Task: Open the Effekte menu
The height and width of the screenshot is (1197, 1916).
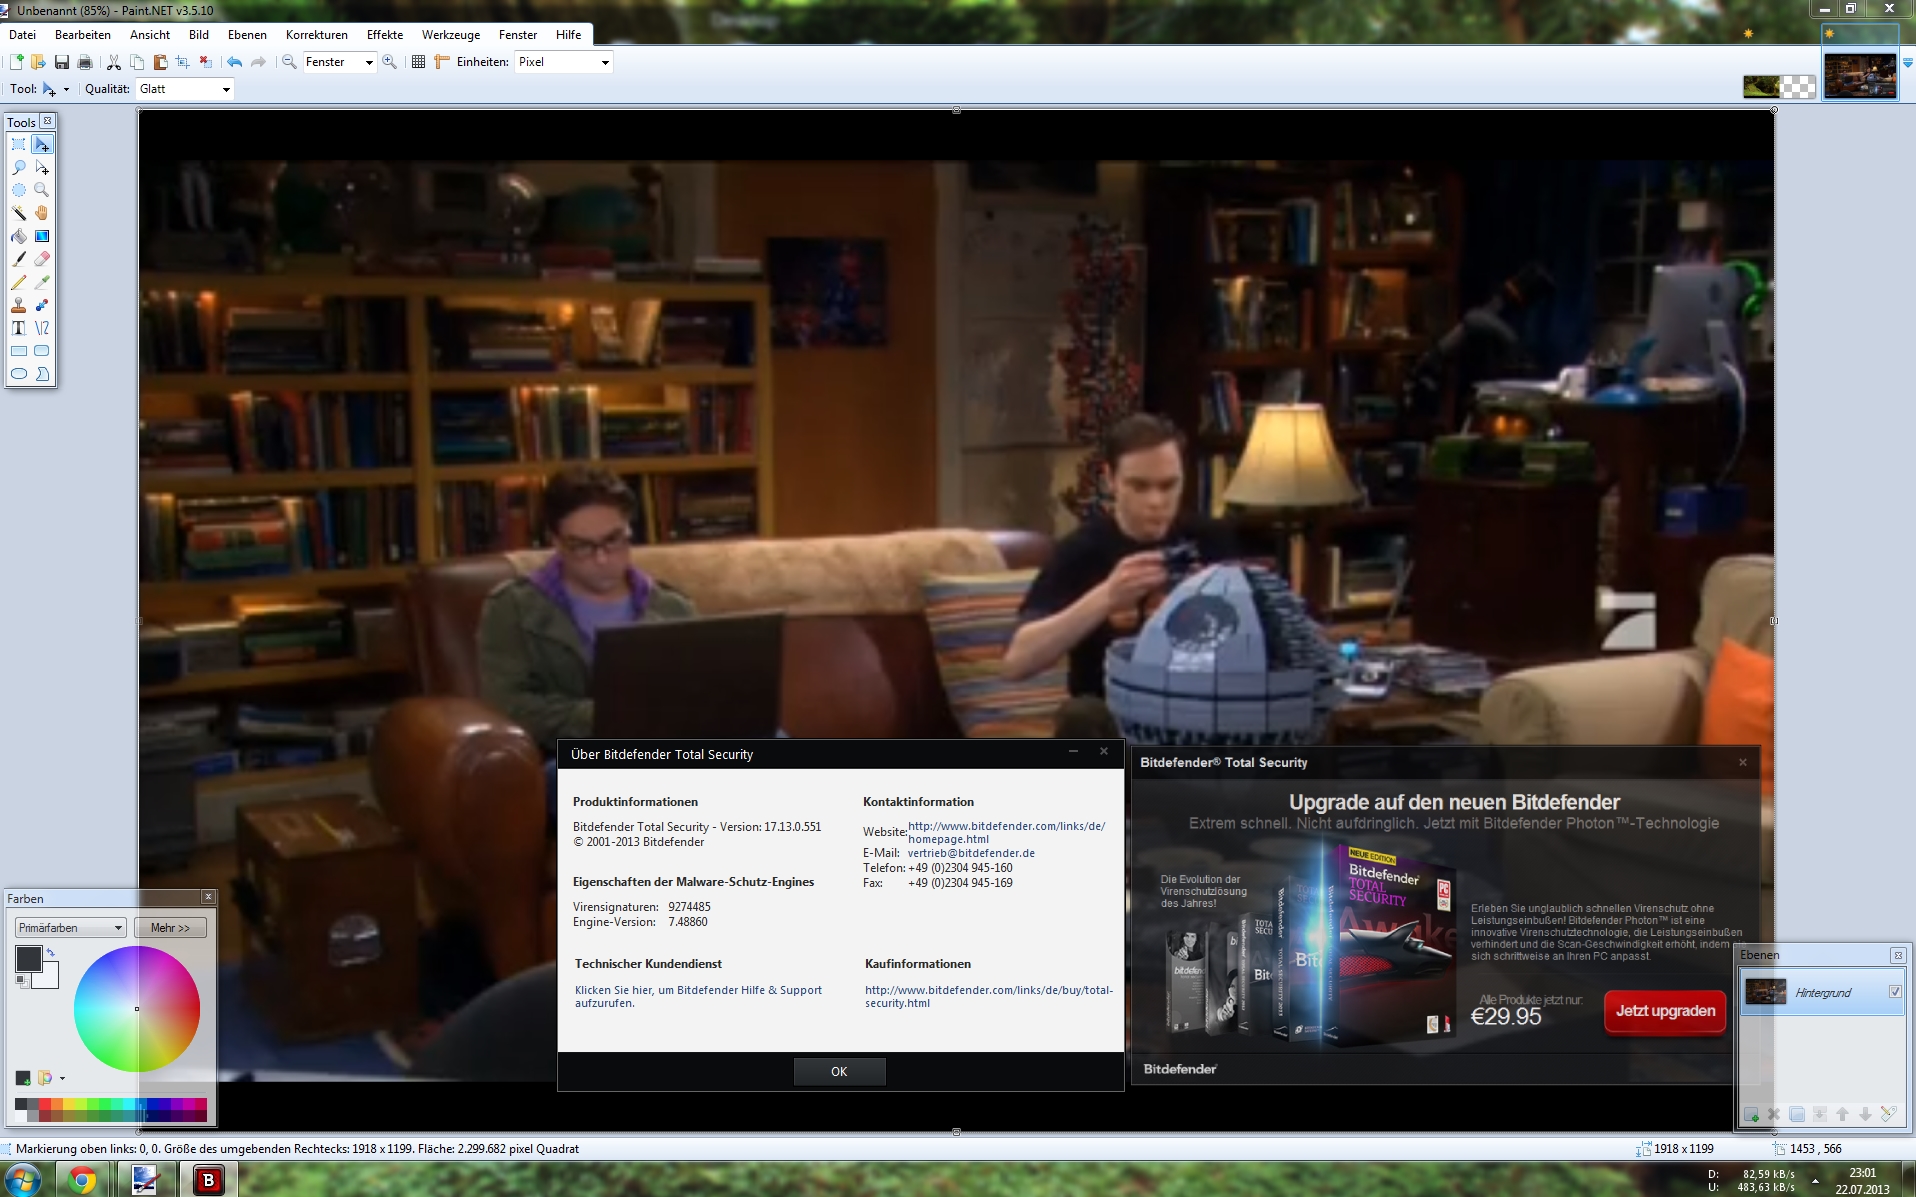Action: (x=385, y=34)
